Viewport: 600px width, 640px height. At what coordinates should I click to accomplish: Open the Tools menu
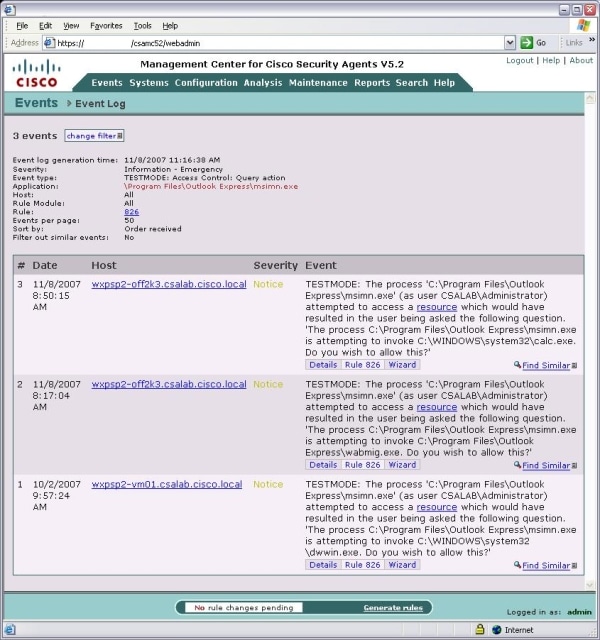(142, 26)
